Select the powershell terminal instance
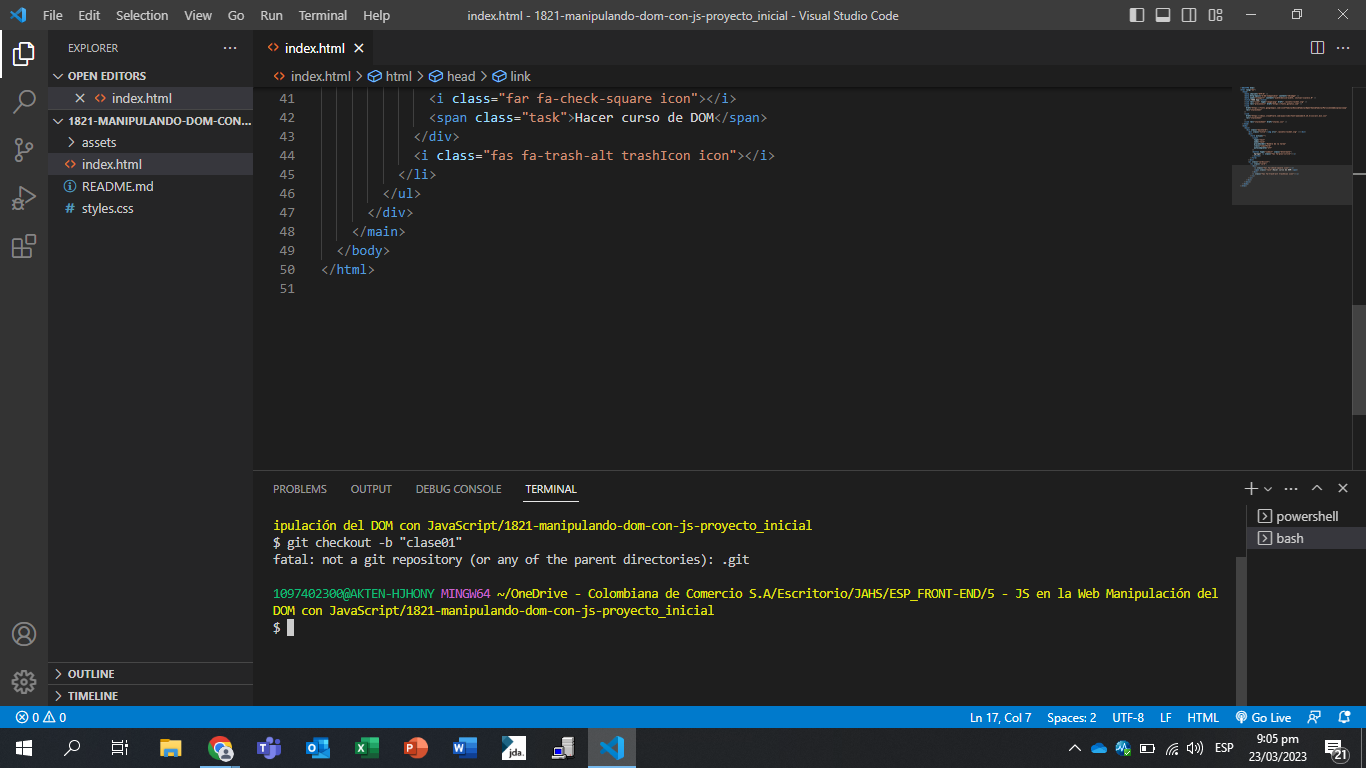The width and height of the screenshot is (1366, 768). 1306,516
